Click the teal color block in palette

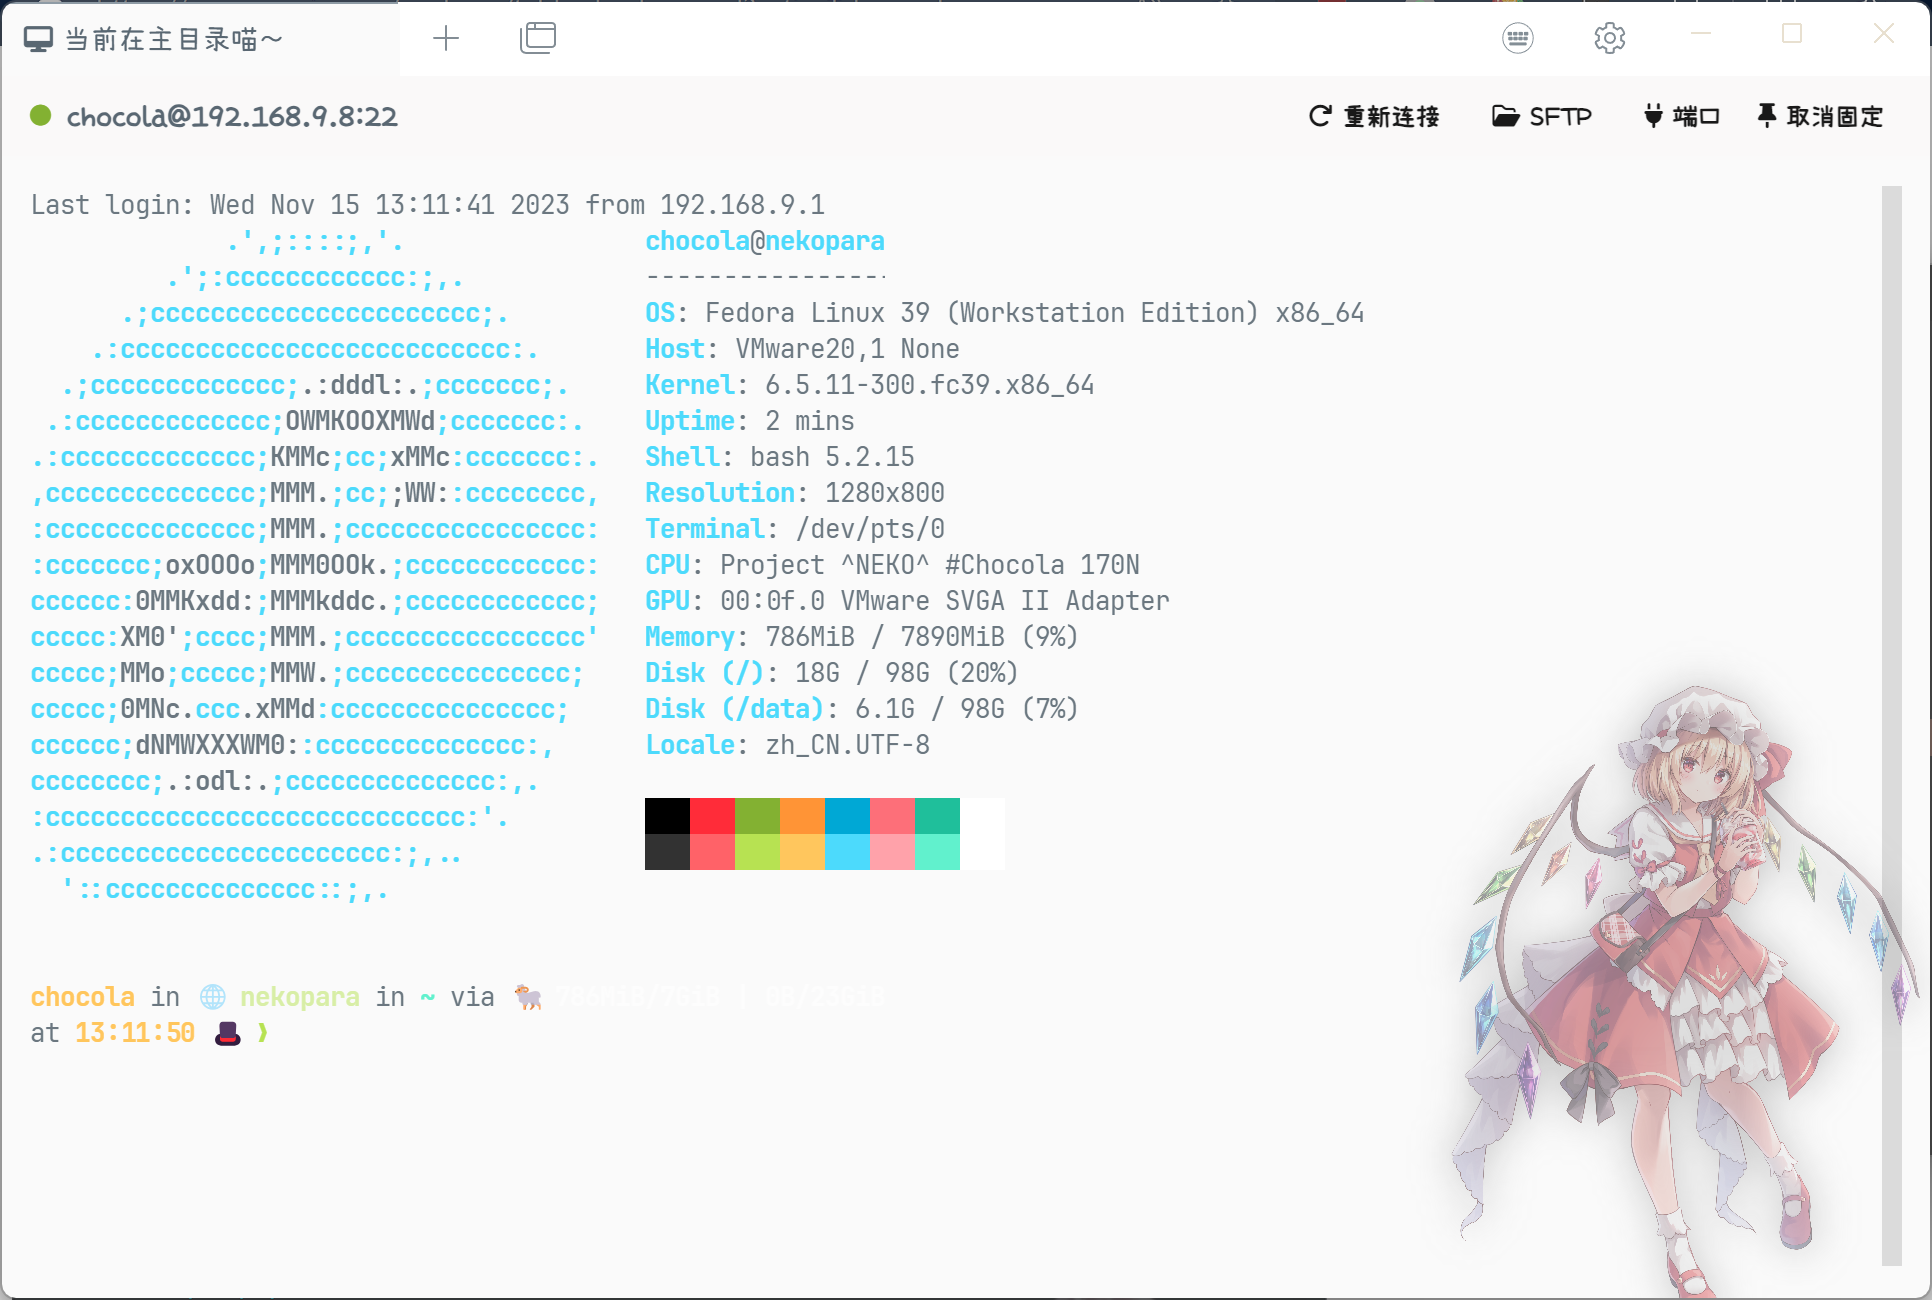pos(937,816)
